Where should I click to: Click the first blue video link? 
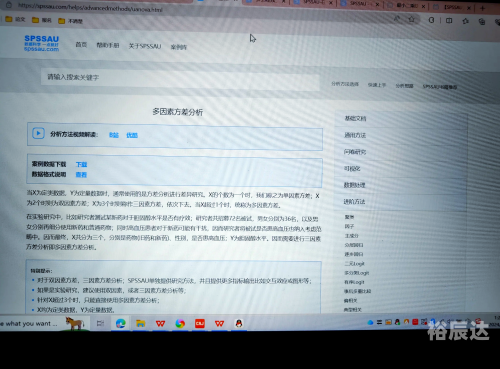tap(114, 135)
